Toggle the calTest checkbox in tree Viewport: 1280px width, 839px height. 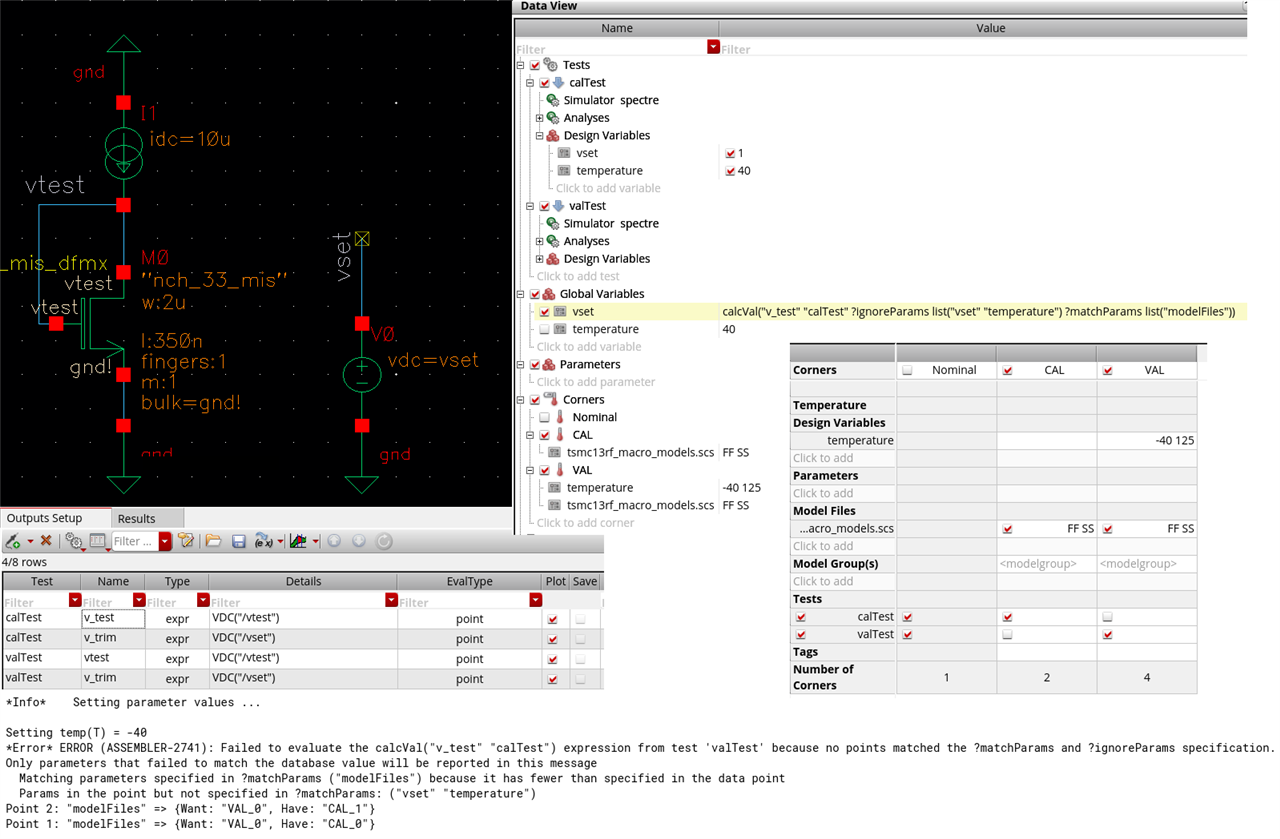click(x=544, y=83)
